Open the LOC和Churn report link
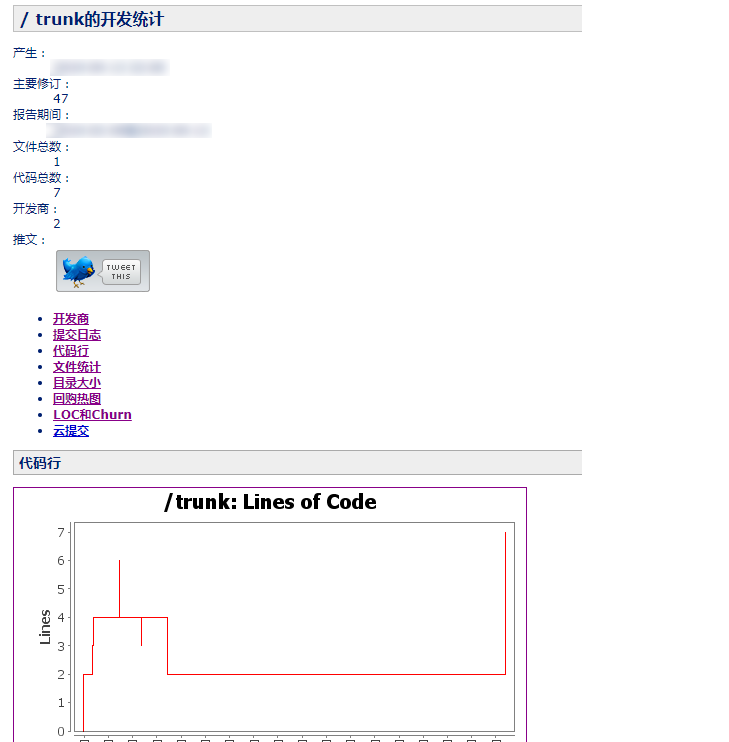This screenshot has height=742, width=729. point(92,415)
